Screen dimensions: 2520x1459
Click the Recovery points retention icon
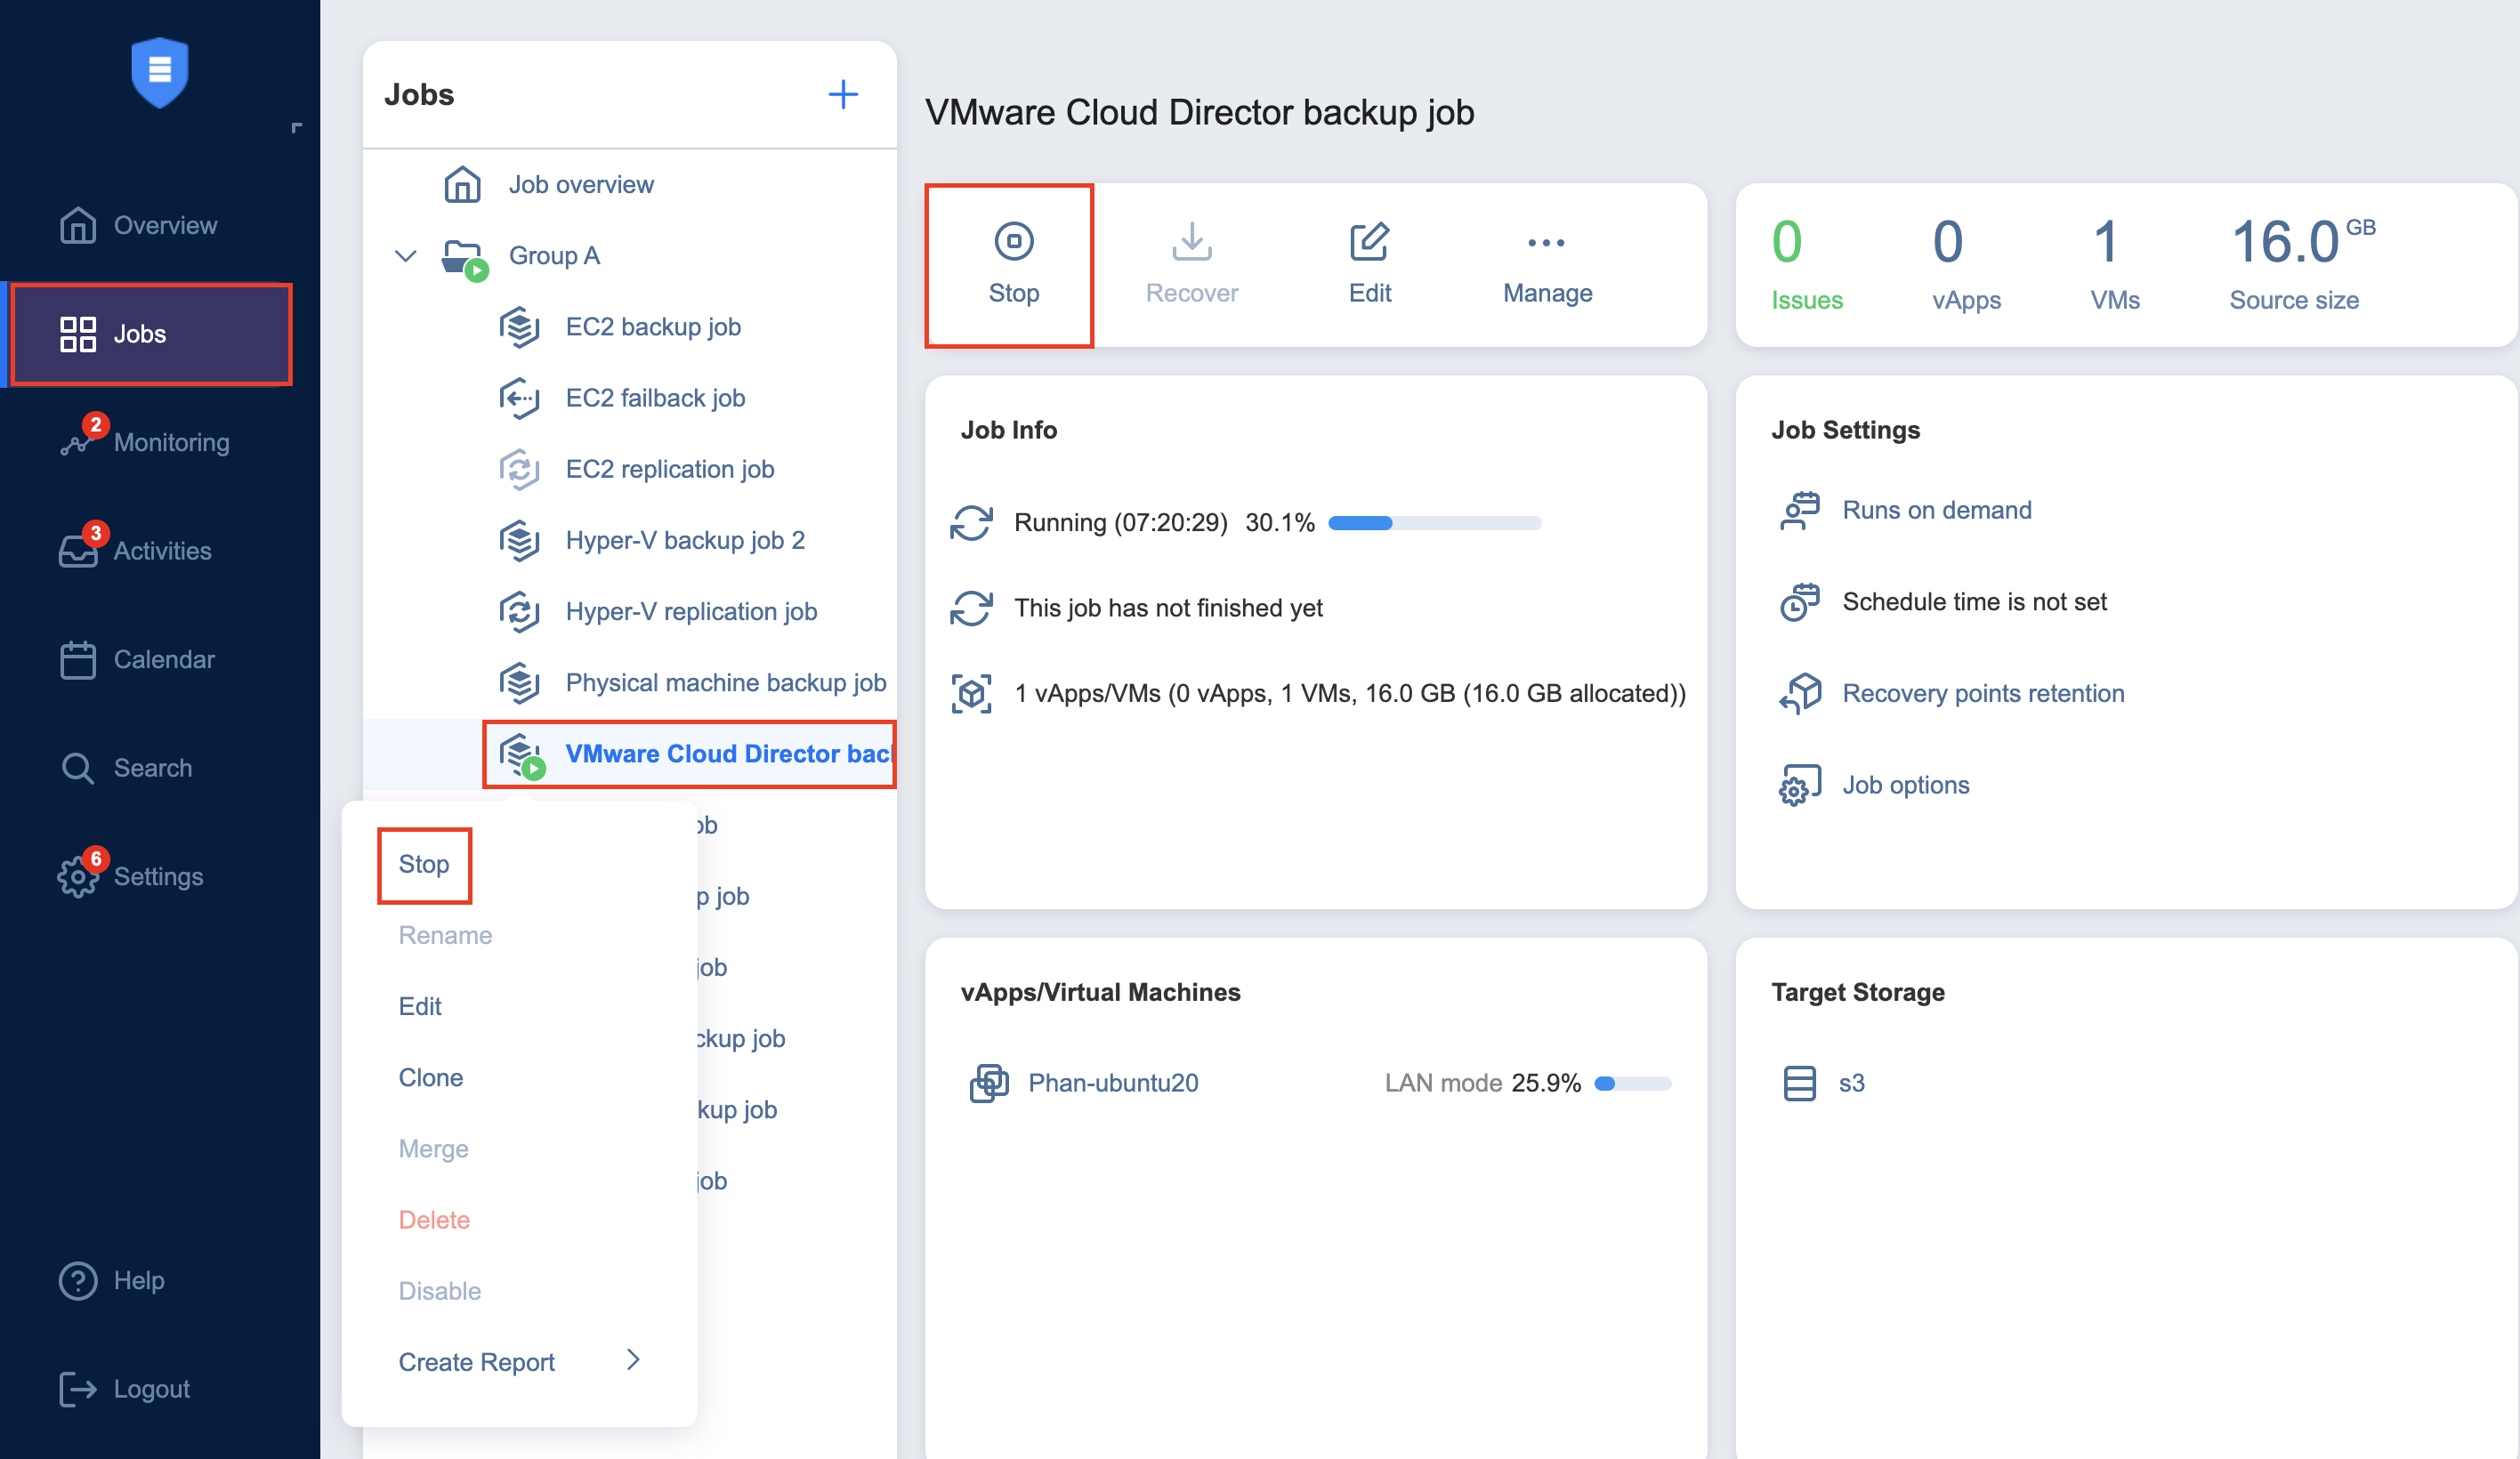1800,693
